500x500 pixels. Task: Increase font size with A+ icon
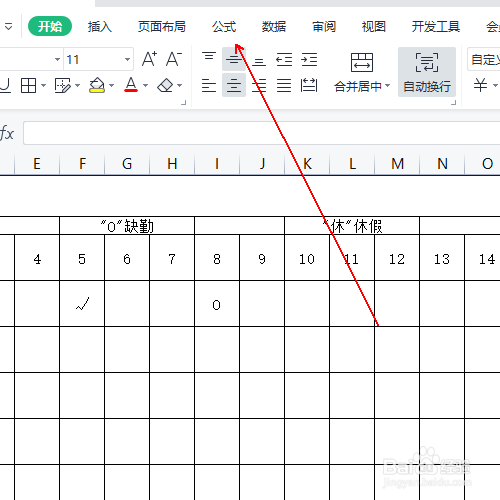(149, 59)
